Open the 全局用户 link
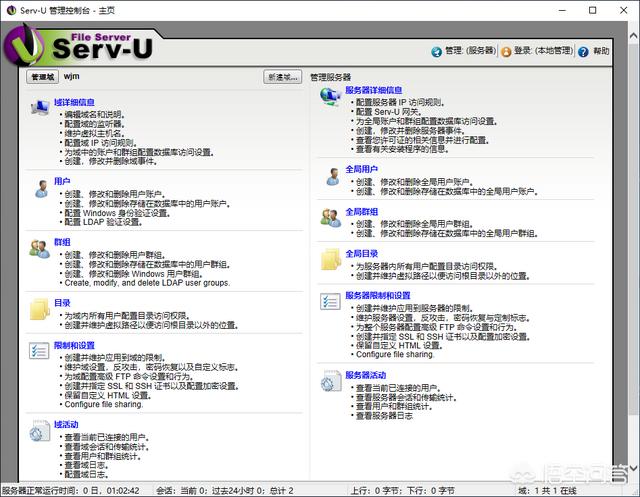 click(362, 169)
